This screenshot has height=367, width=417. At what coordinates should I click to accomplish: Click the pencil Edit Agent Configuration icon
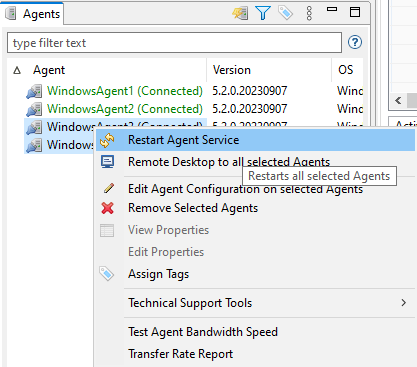point(109,188)
